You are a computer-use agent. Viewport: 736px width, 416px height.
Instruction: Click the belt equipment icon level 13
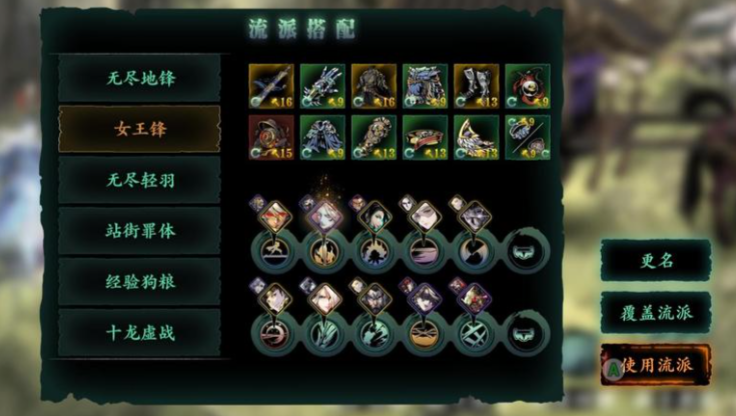[x=425, y=138]
